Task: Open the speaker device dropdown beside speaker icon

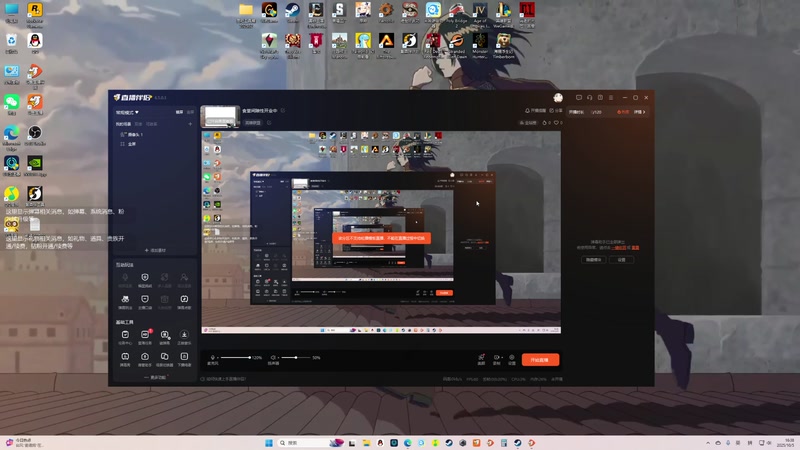Action: [x=277, y=358]
